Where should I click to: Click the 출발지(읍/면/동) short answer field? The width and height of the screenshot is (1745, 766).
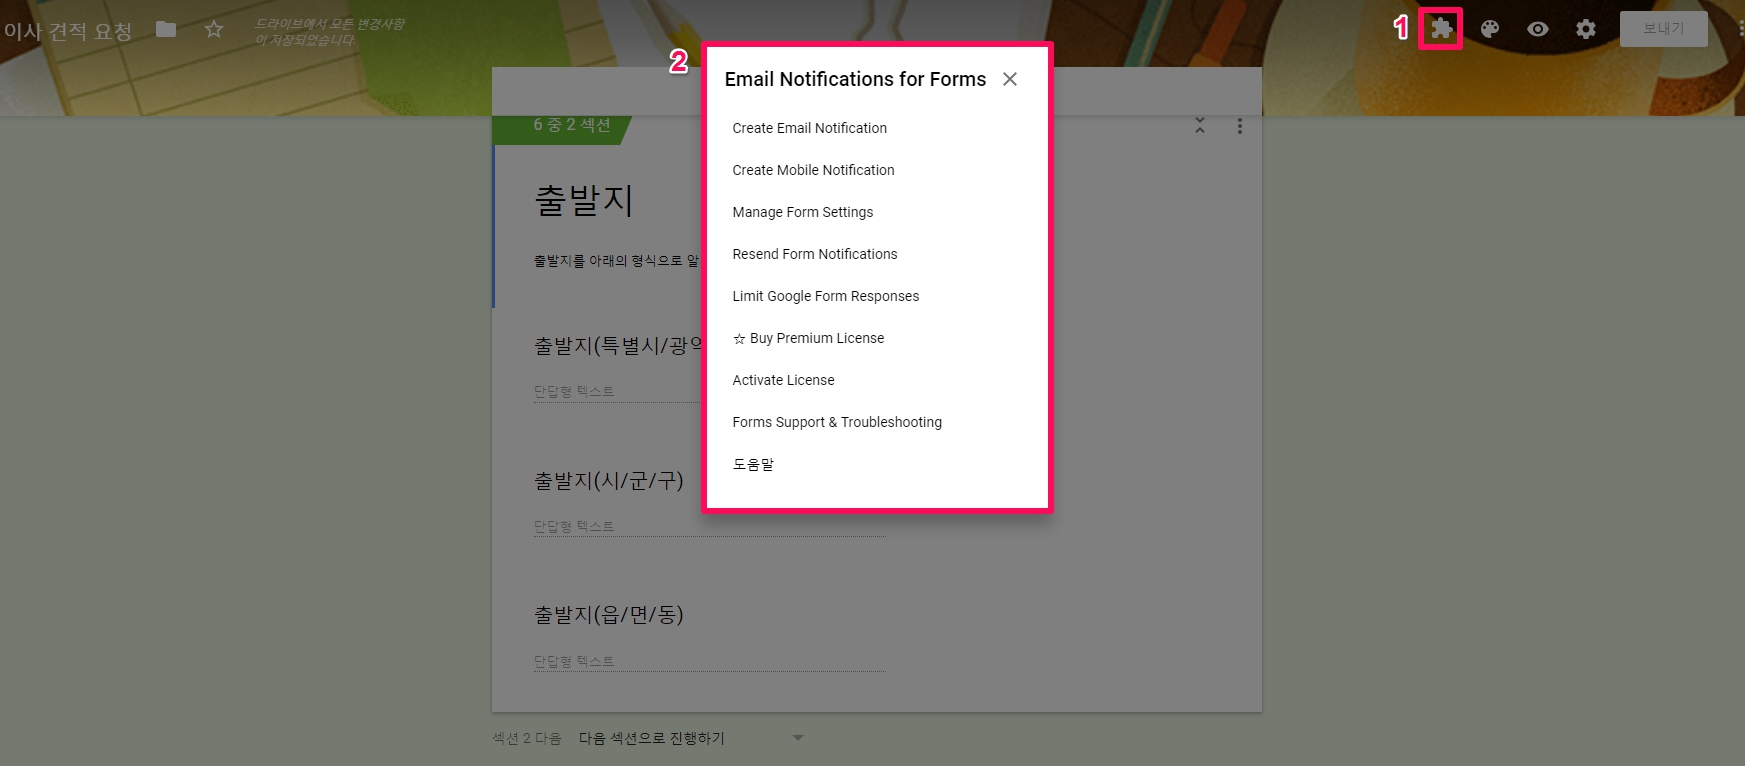point(709,661)
